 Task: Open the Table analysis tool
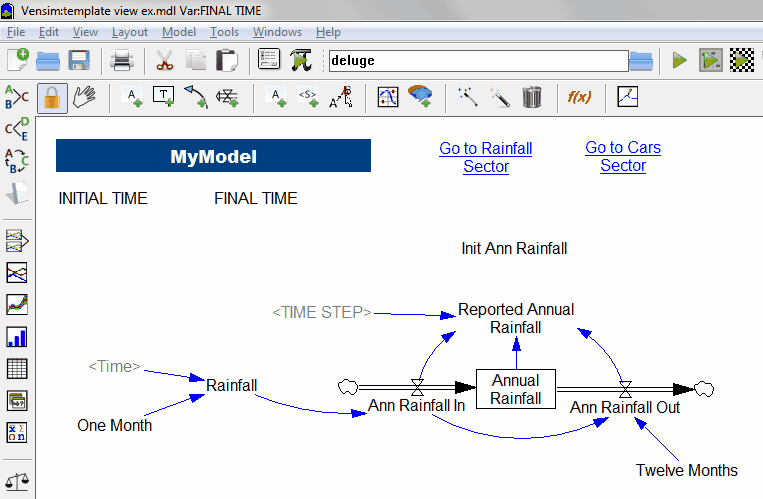coord(17,368)
